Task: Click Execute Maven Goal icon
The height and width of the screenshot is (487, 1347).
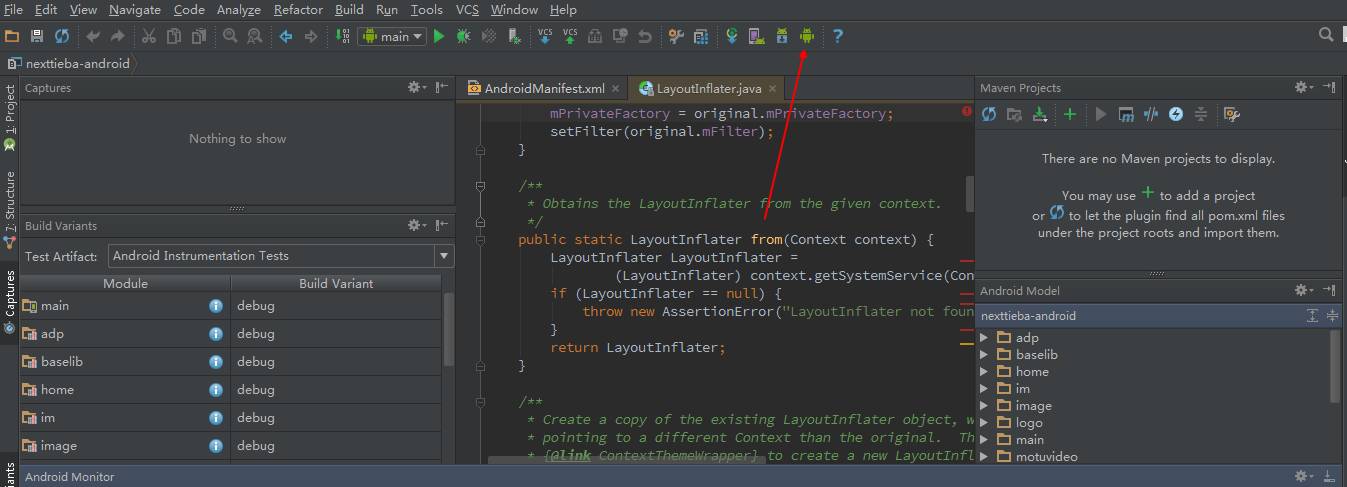Action: 1126,114
